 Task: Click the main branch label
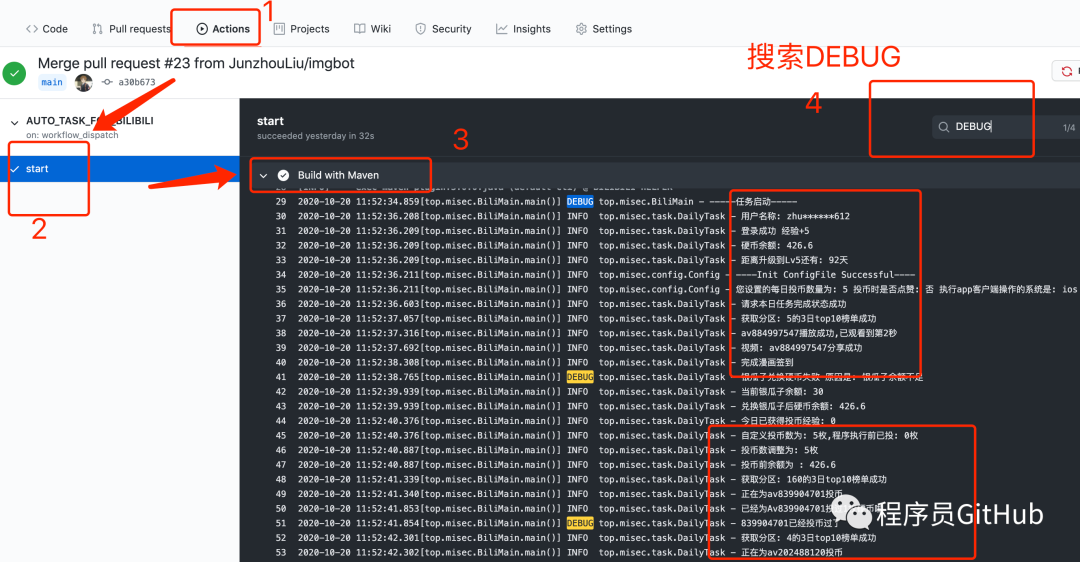pos(52,82)
